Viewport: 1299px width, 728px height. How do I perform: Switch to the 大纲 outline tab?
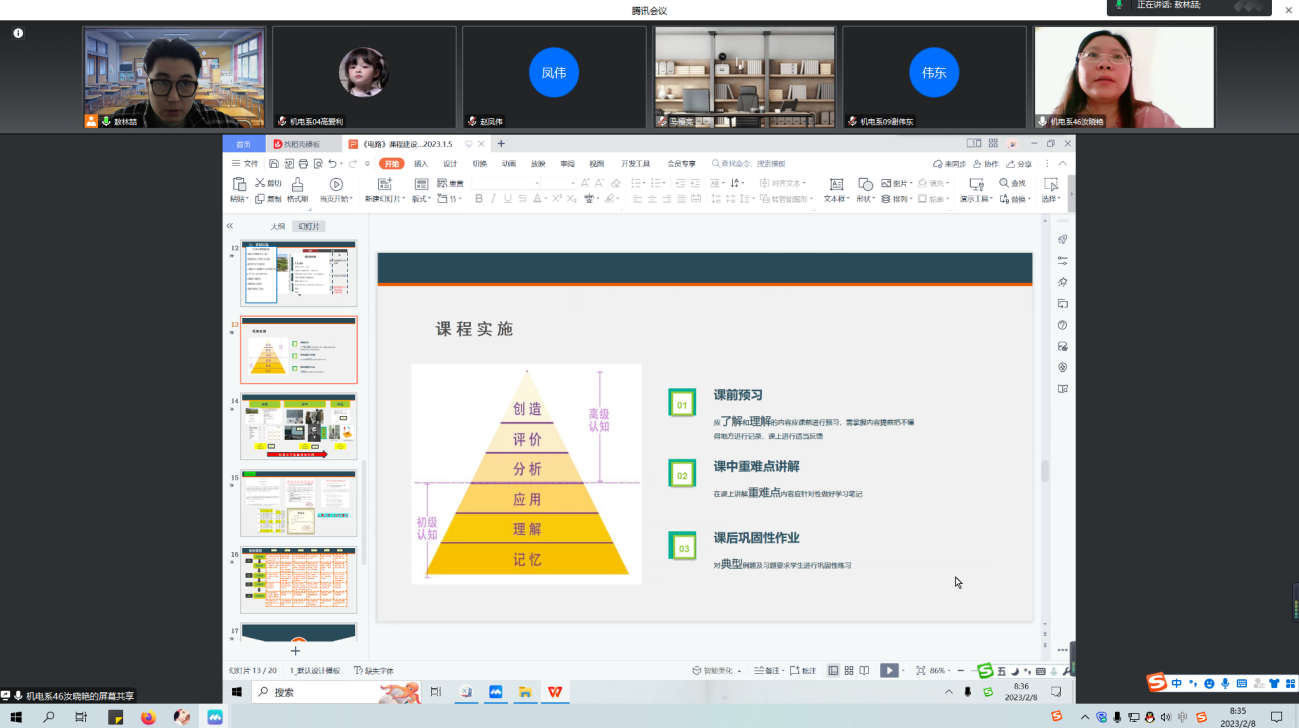click(x=277, y=227)
